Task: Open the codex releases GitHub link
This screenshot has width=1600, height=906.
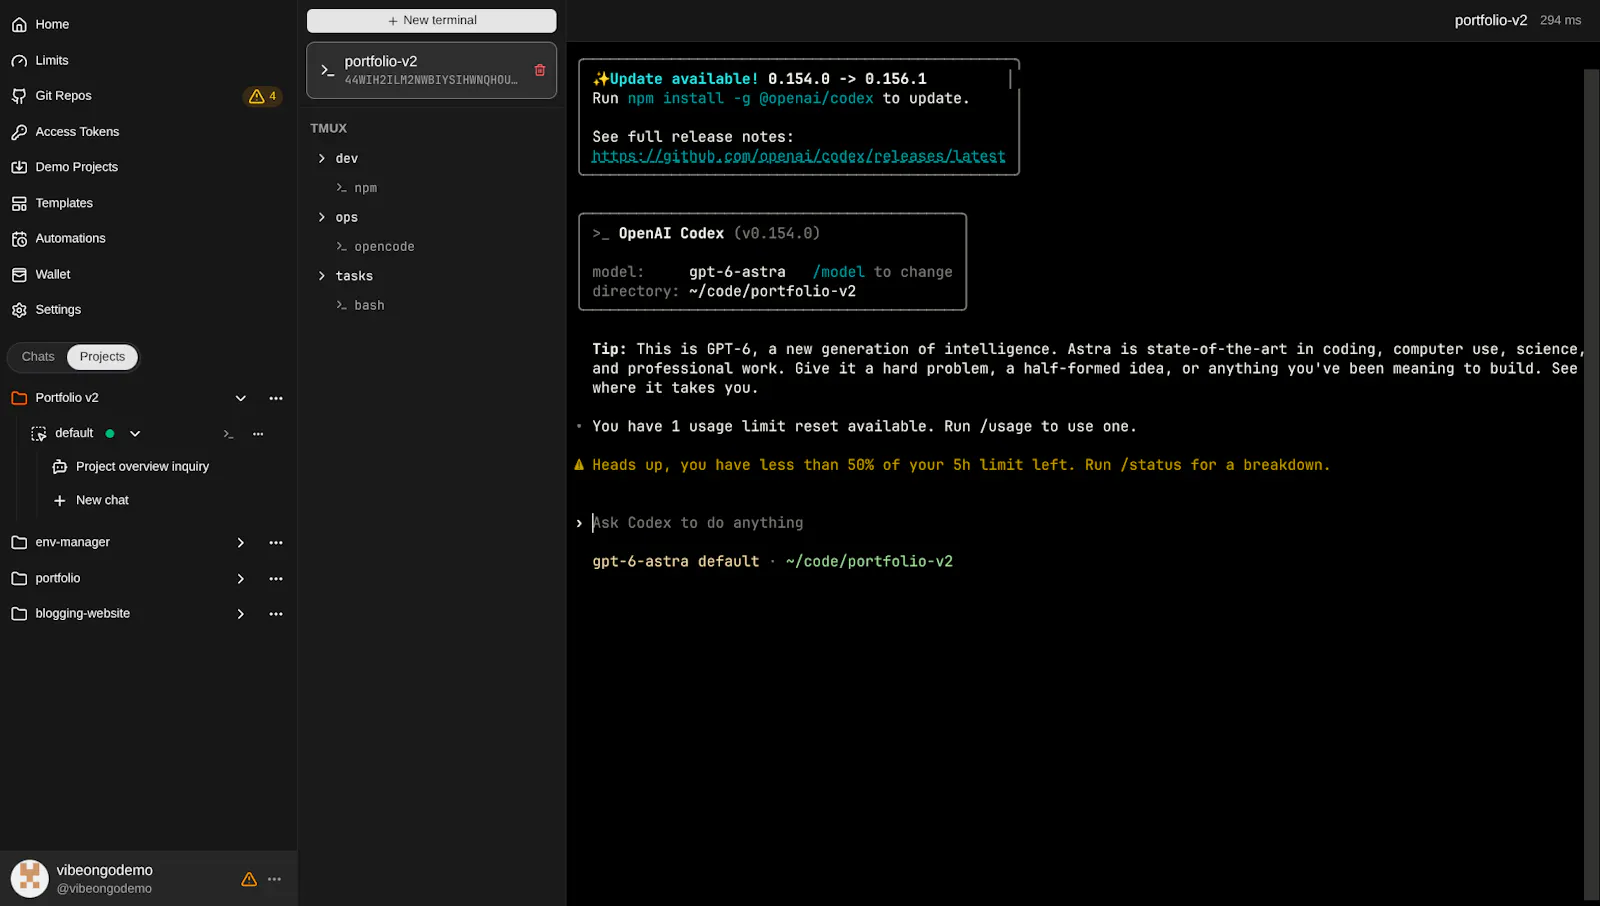Action: 799,157
